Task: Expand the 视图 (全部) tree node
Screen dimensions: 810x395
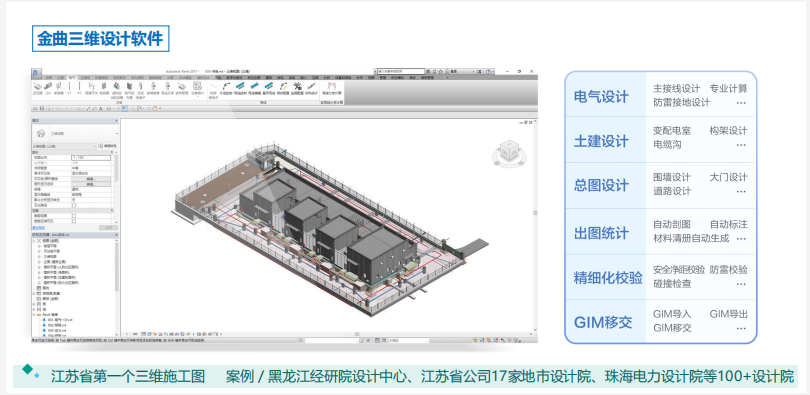Action: pyautogui.click(x=34, y=241)
